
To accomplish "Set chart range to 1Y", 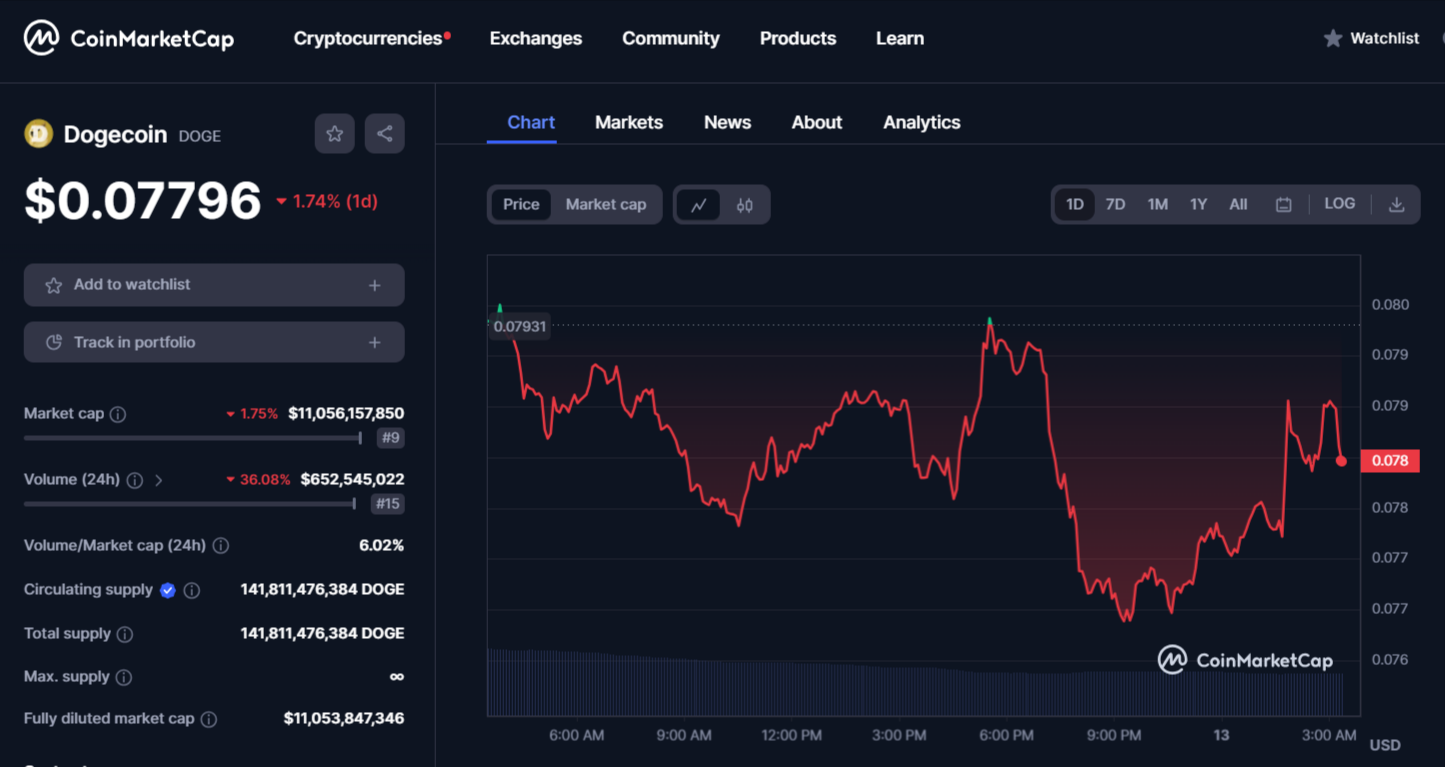I will click(x=1198, y=204).
